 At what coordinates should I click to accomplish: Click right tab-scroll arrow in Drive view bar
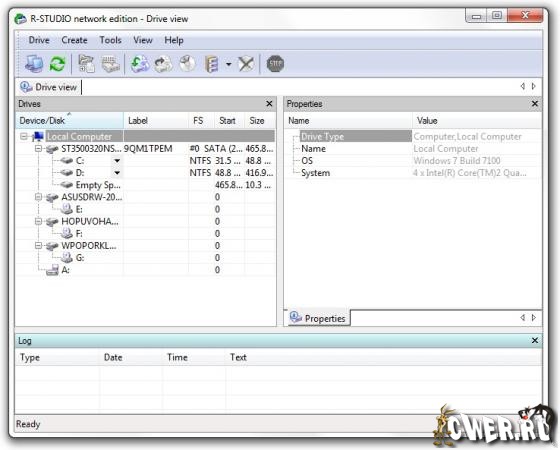pyautogui.click(x=534, y=86)
